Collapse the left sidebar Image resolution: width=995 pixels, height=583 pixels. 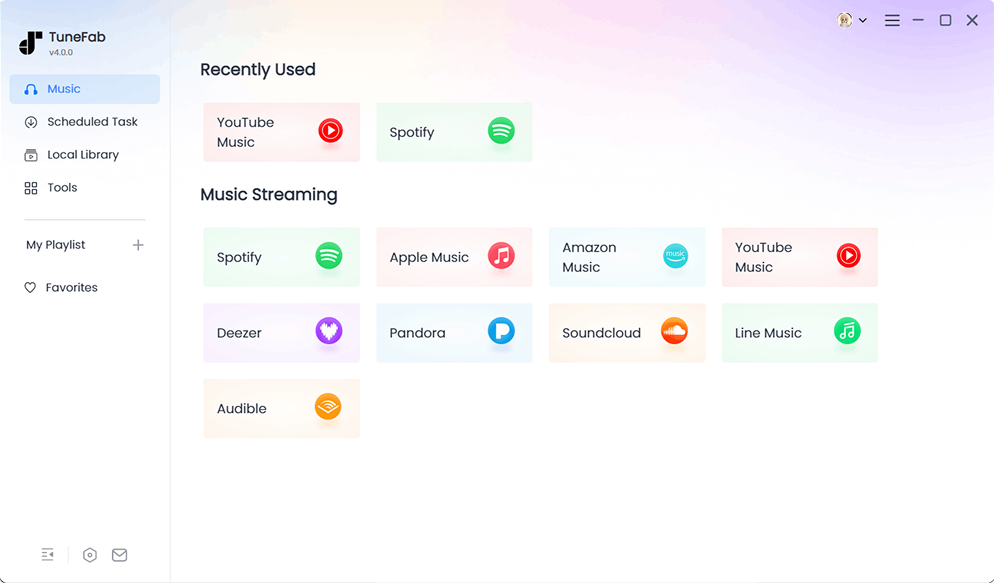tap(47, 554)
